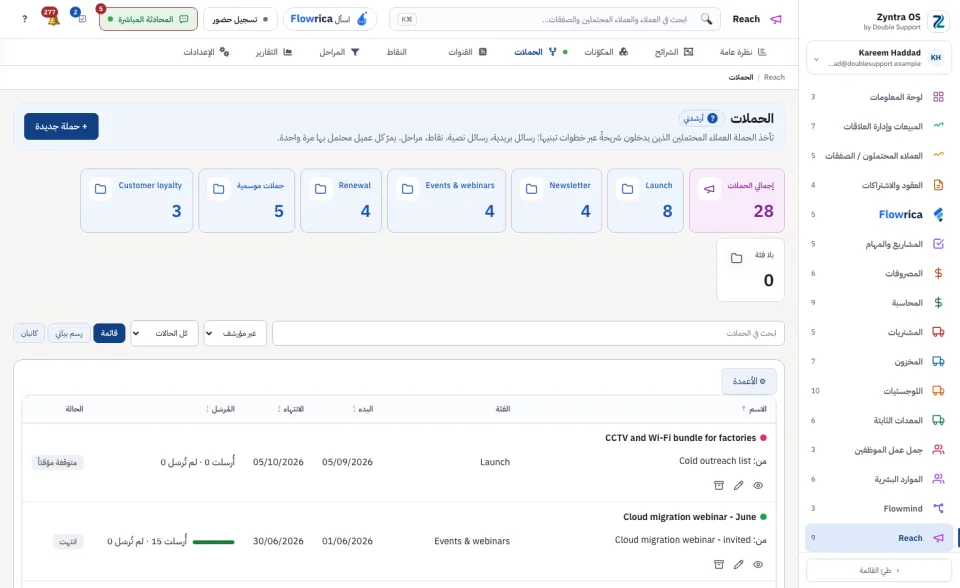The height and width of the screenshot is (588, 960).
Task: Filter by Newsletter category card
Action: pos(557,200)
